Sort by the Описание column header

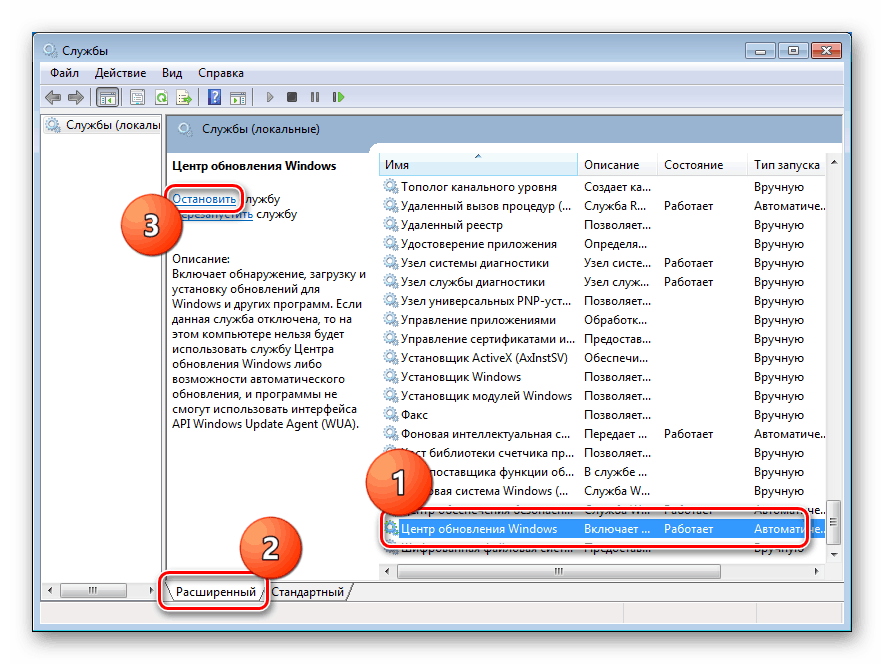click(617, 165)
